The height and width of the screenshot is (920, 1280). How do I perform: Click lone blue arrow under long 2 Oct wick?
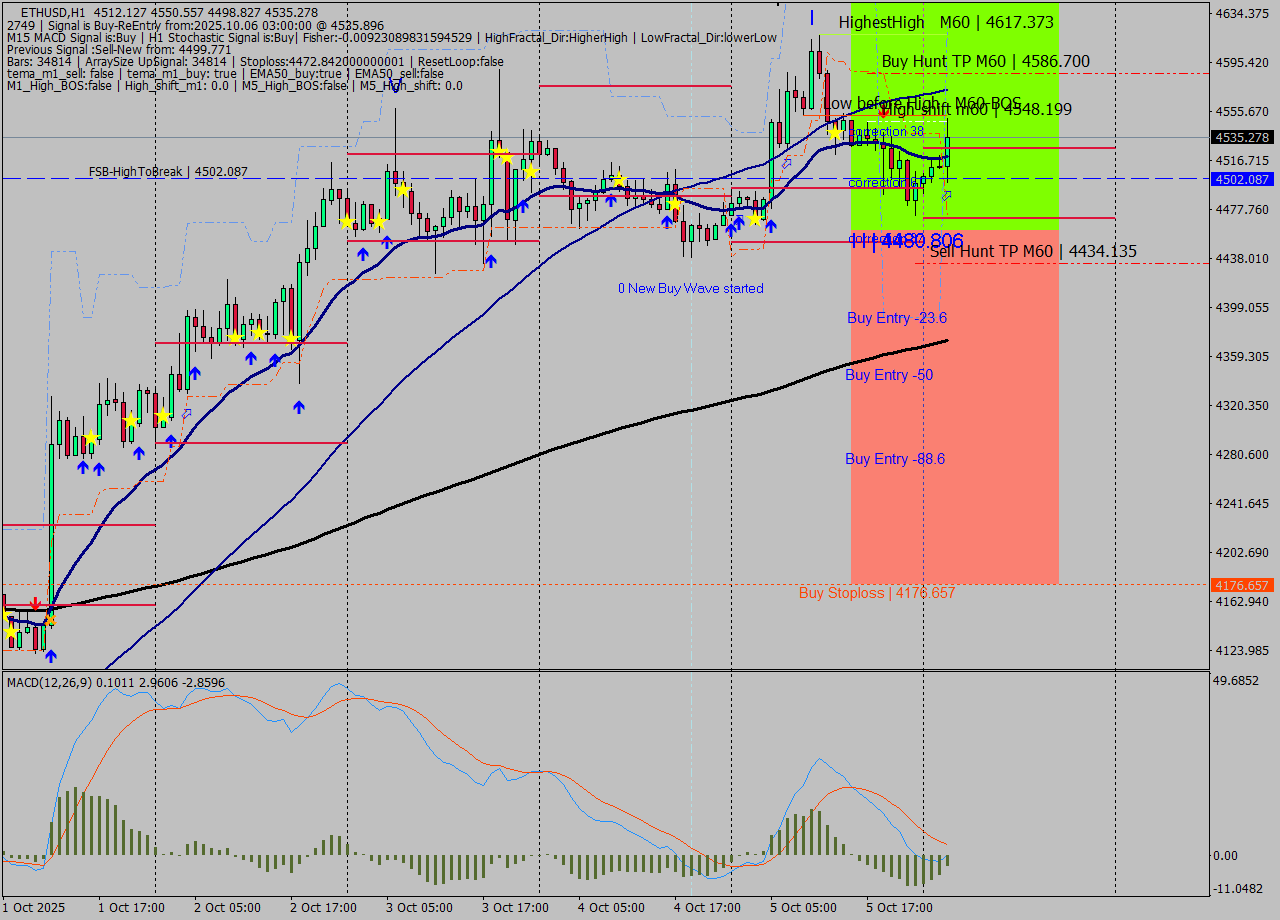click(299, 407)
